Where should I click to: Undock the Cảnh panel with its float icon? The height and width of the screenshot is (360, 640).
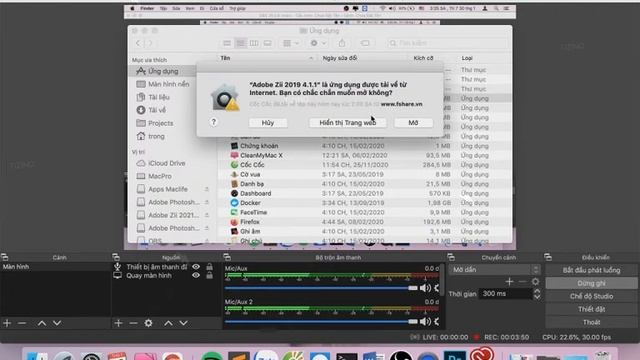pyautogui.click(x=4, y=257)
